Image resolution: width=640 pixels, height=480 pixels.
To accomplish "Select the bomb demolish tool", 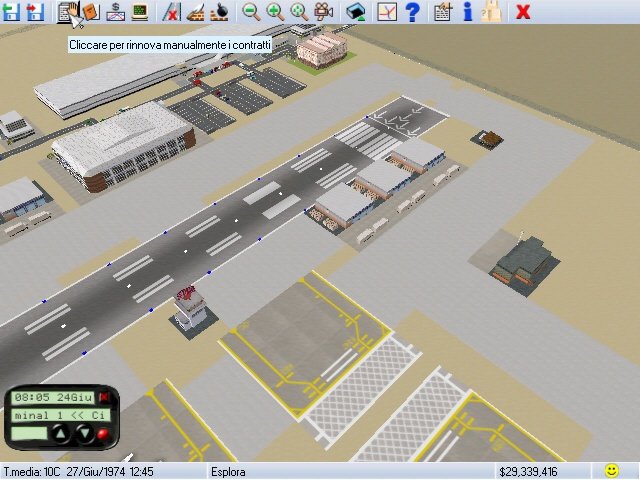I will (219, 12).
